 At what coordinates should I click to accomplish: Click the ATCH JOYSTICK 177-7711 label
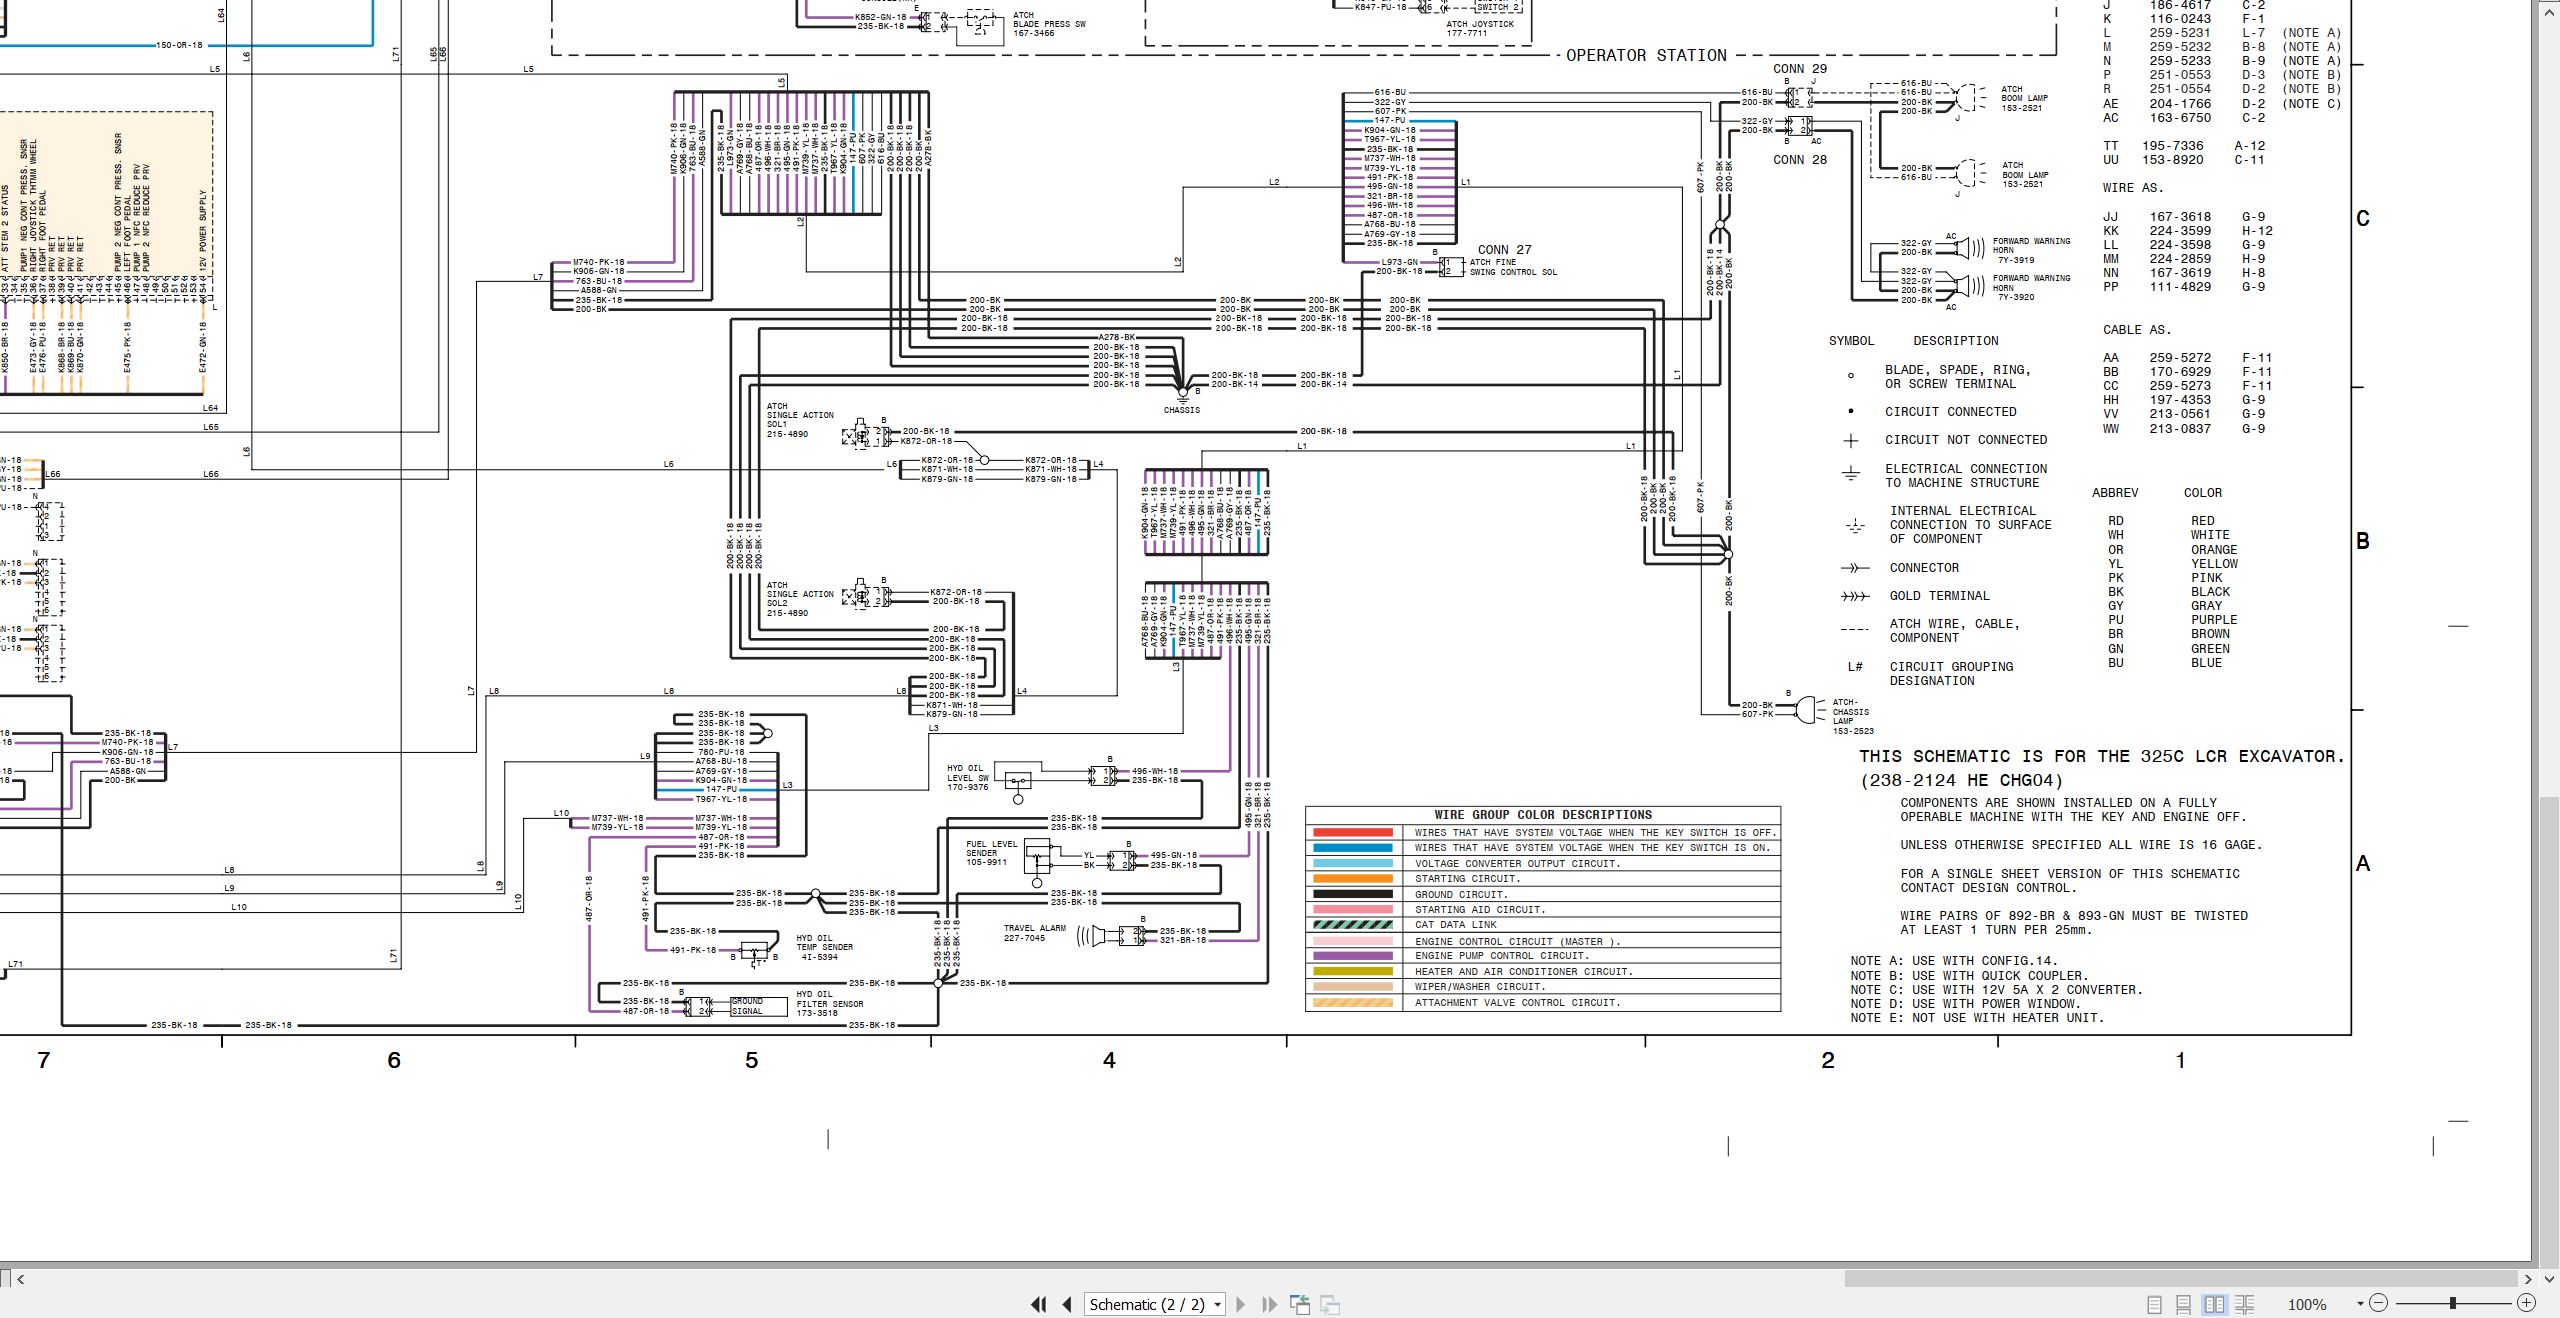coord(1480,29)
